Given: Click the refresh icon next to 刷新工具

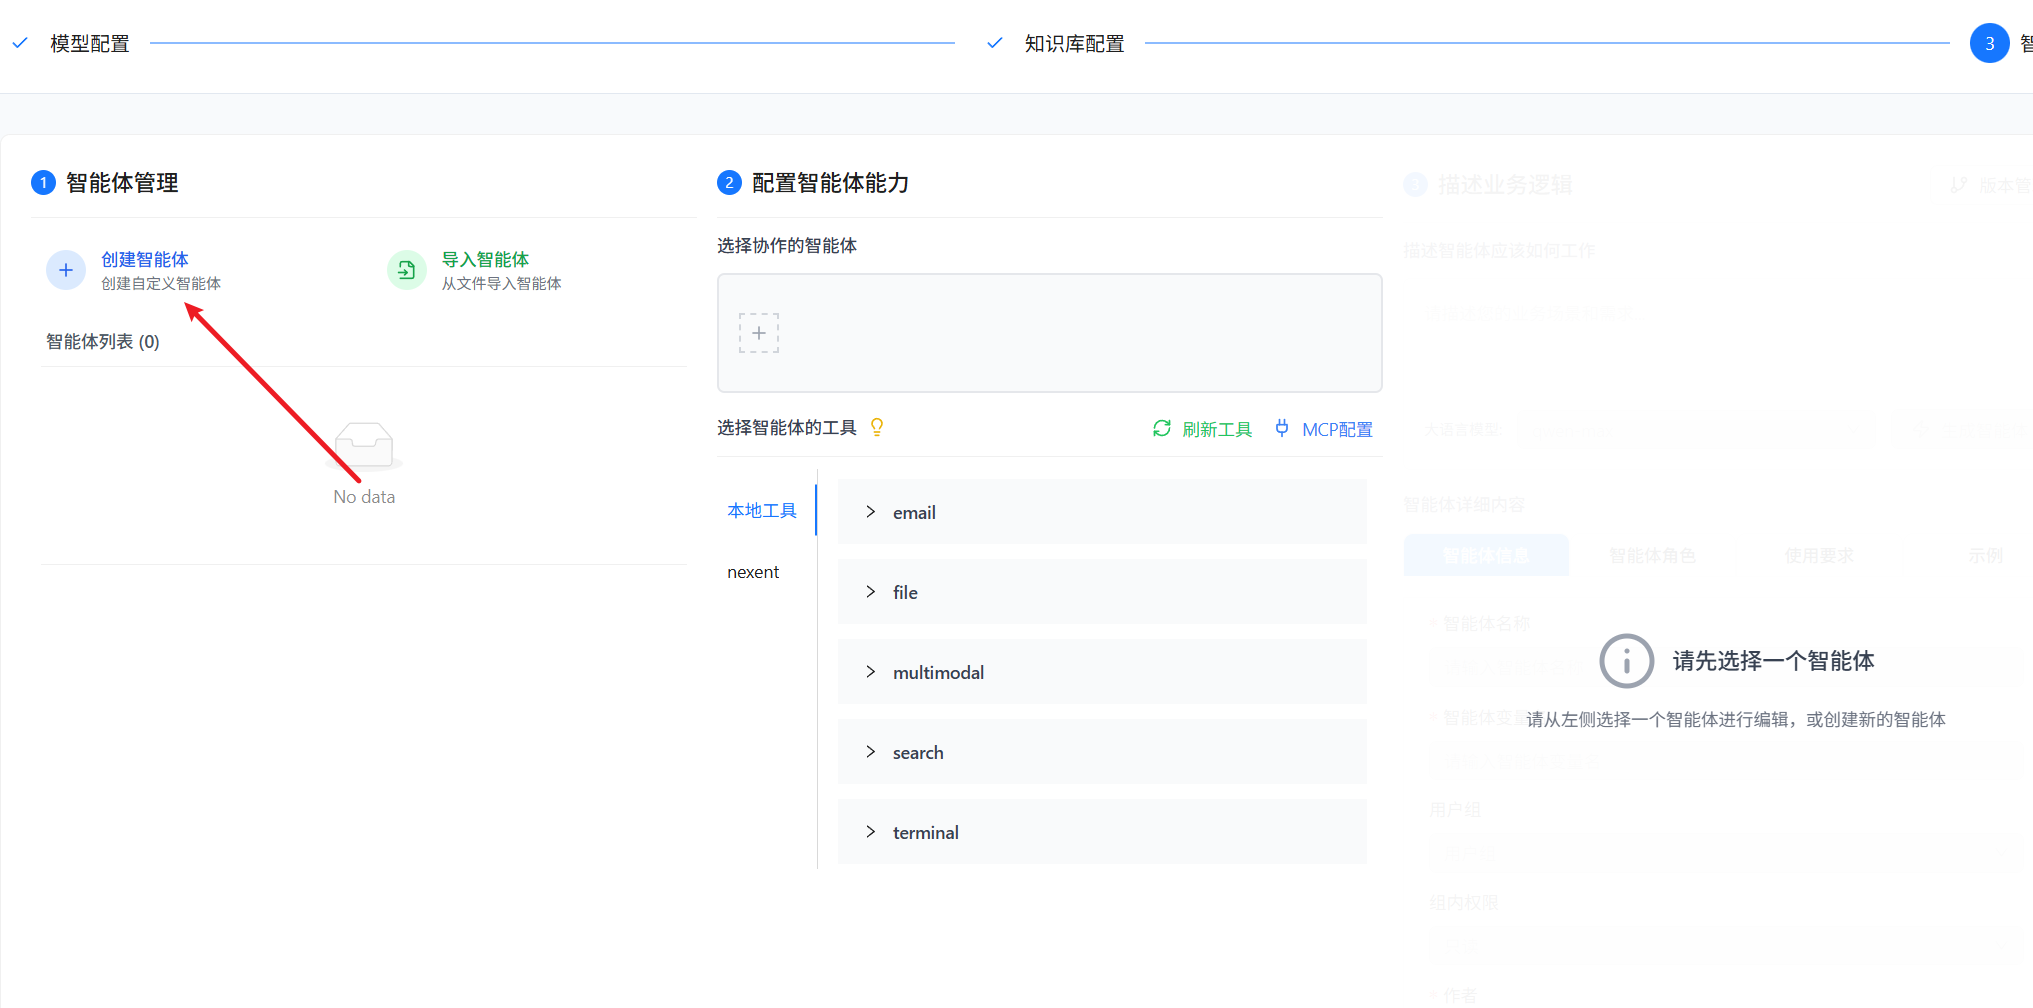Looking at the screenshot, I should (1162, 428).
